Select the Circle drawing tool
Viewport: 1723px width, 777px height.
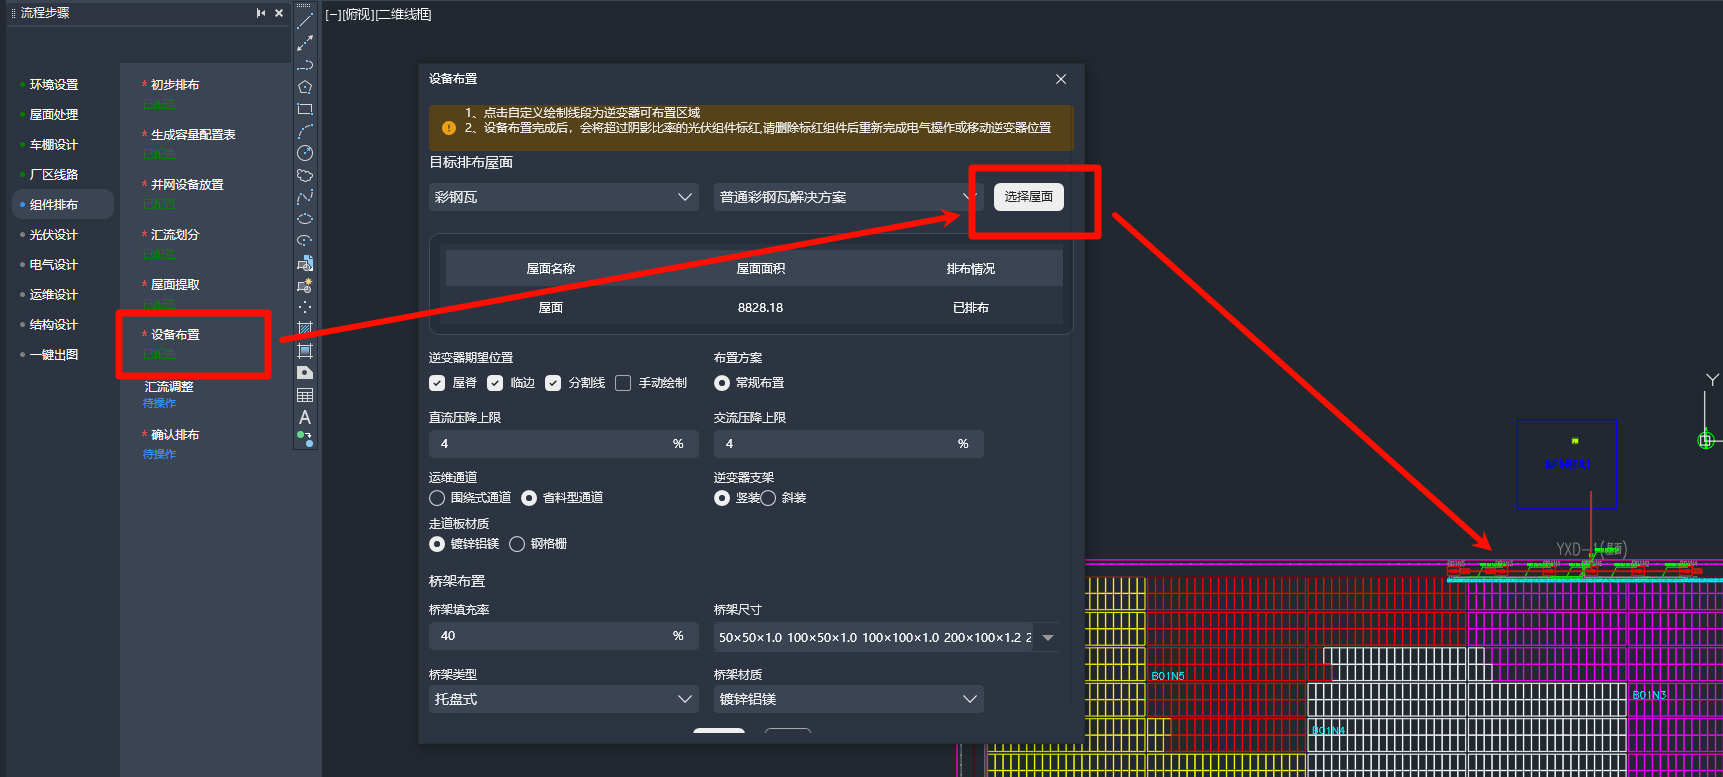click(x=305, y=153)
